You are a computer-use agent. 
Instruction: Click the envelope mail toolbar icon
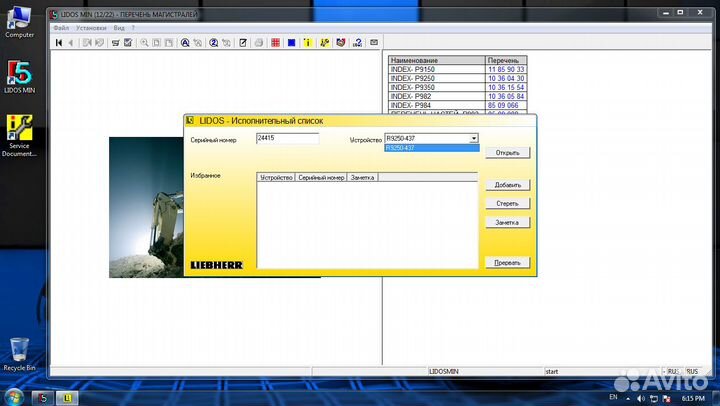374,43
